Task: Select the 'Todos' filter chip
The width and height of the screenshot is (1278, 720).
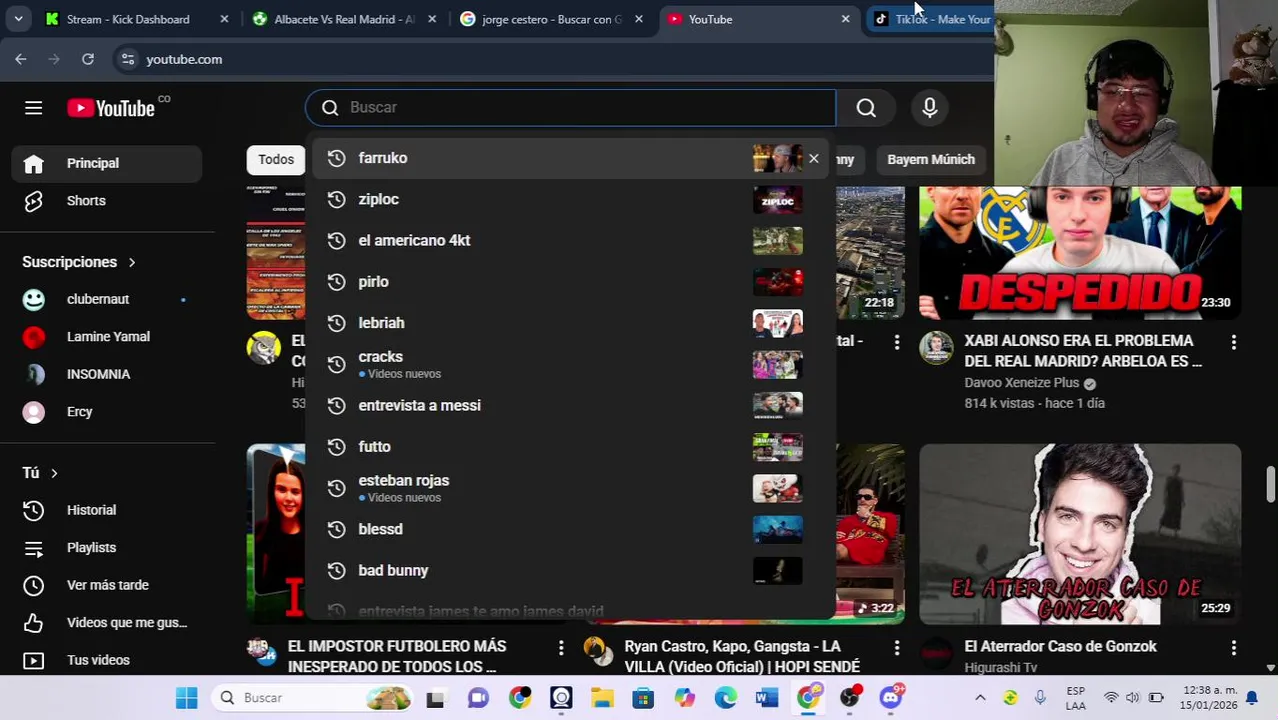Action: pyautogui.click(x=276, y=159)
